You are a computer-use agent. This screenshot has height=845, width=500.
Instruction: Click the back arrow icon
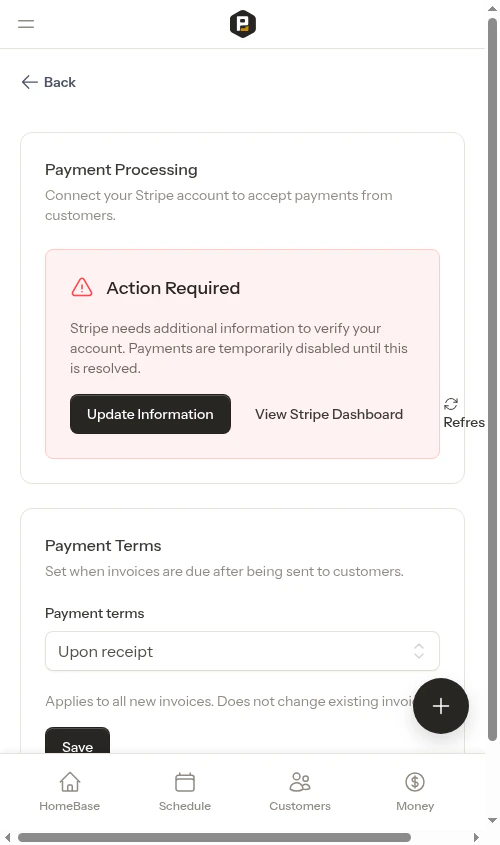[30, 82]
